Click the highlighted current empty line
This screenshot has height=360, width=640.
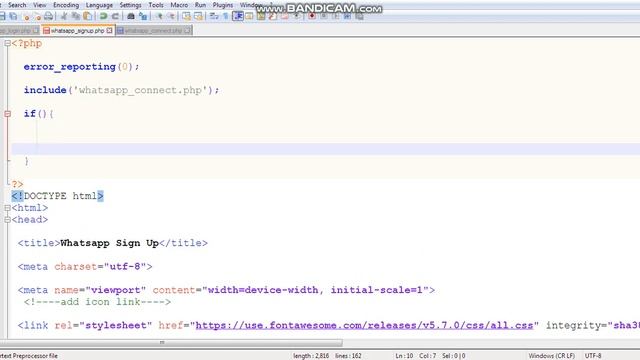click(326, 149)
